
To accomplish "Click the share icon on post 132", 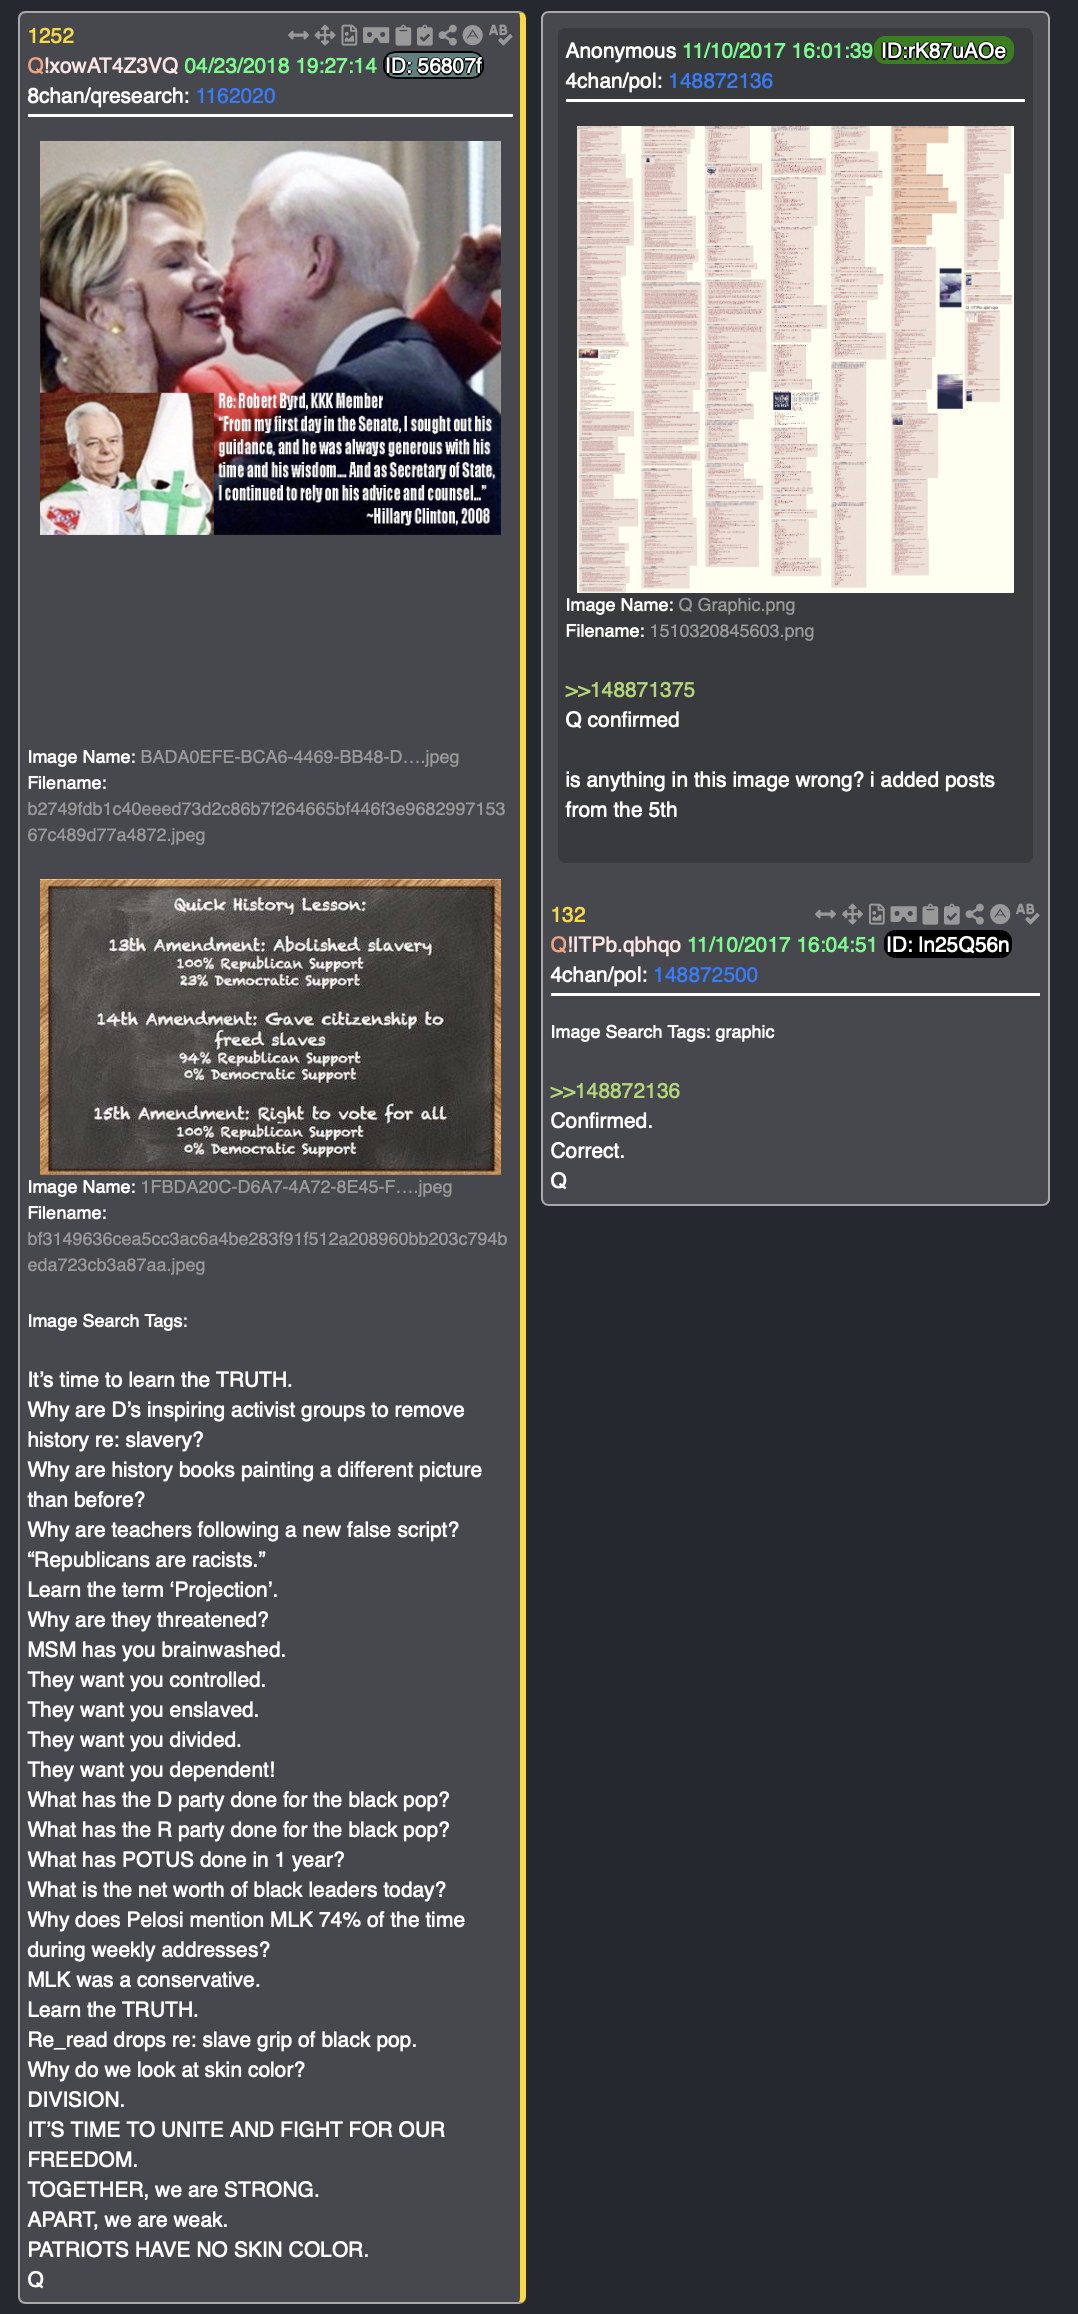I will 975,914.
